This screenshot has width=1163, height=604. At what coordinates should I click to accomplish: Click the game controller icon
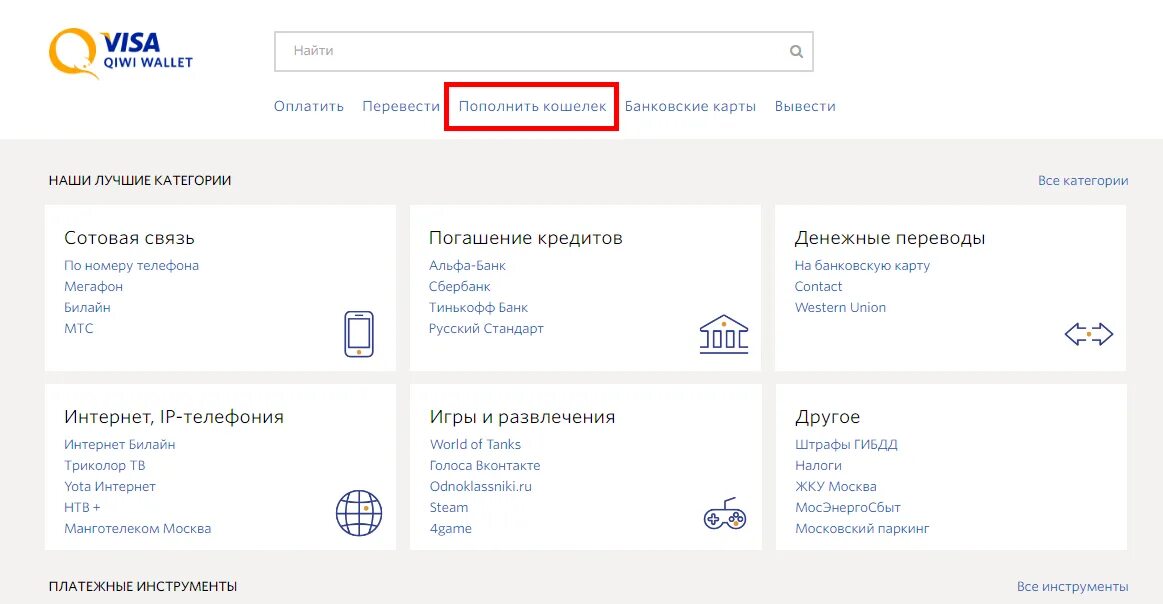point(725,513)
